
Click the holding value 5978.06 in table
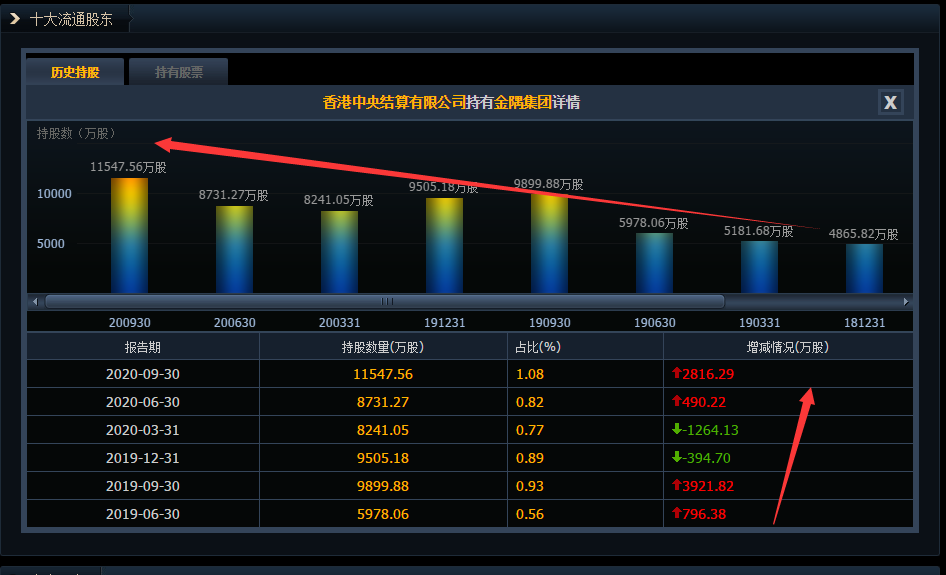click(x=383, y=514)
